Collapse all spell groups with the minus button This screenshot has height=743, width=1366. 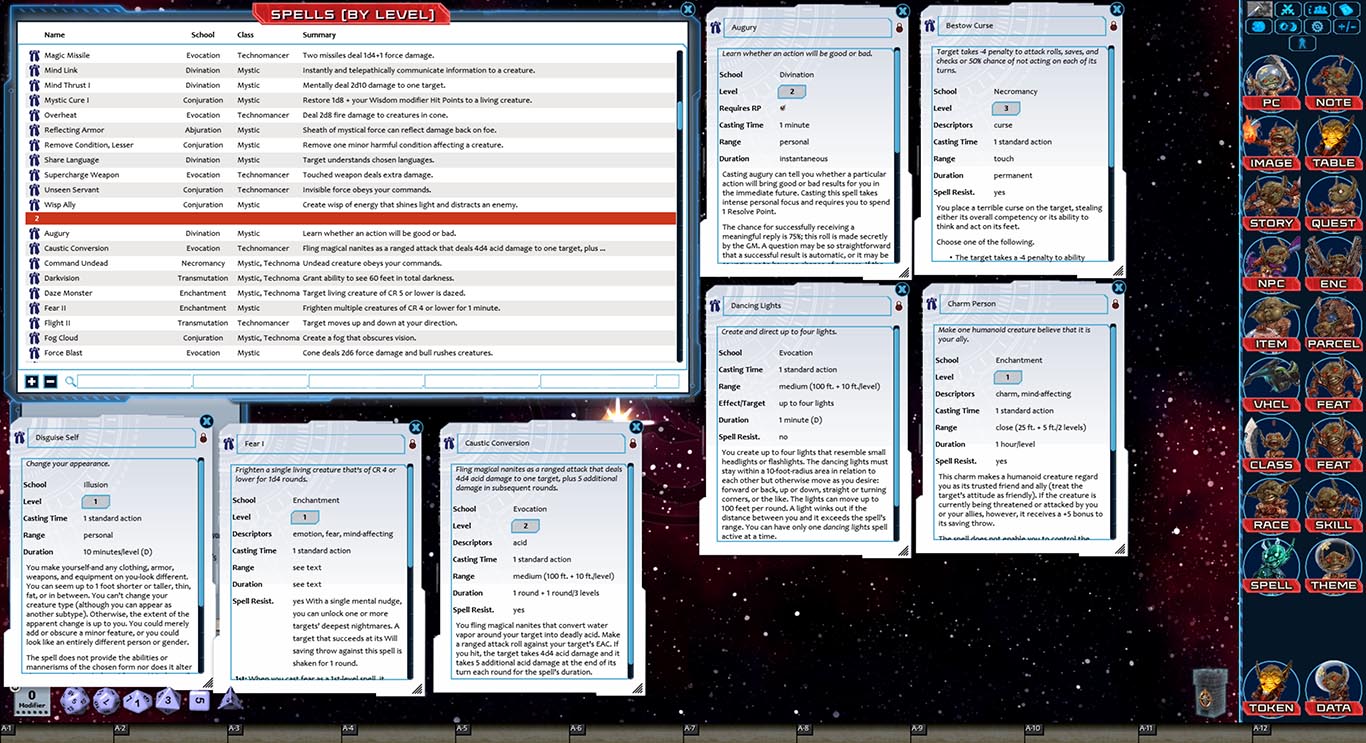[x=49, y=381]
